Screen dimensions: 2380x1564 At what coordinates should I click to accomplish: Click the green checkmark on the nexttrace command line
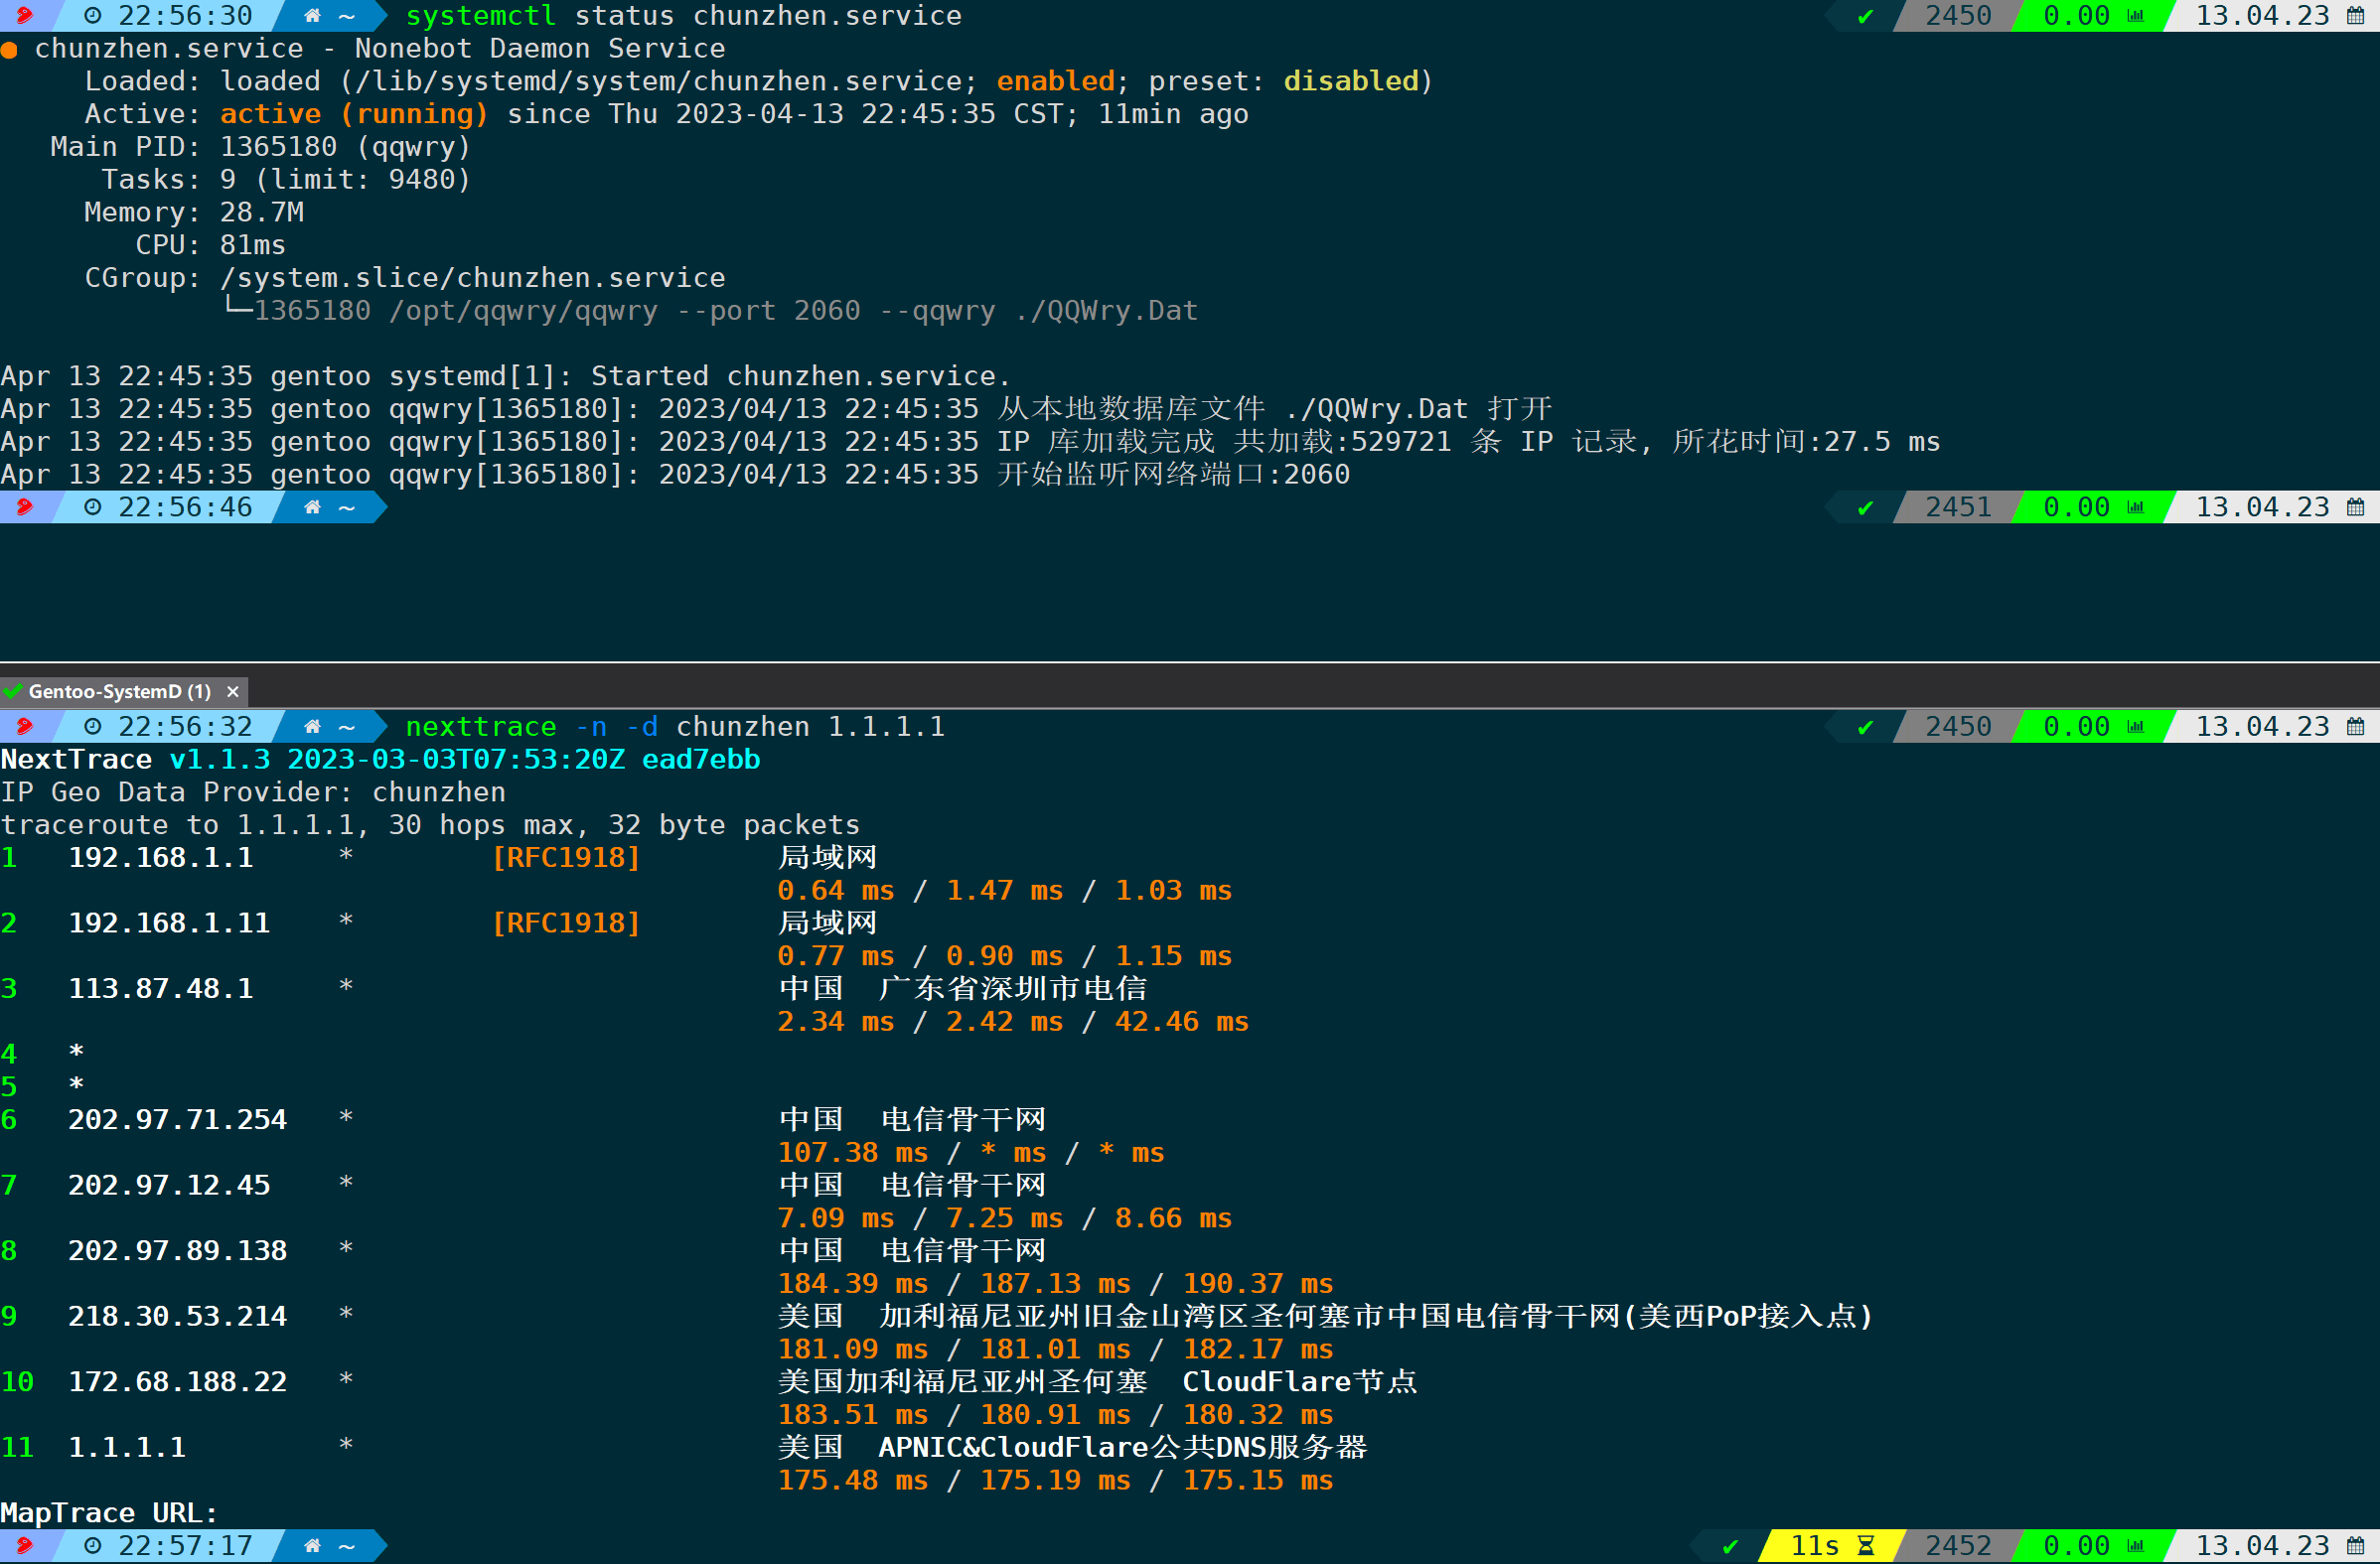click(1866, 727)
